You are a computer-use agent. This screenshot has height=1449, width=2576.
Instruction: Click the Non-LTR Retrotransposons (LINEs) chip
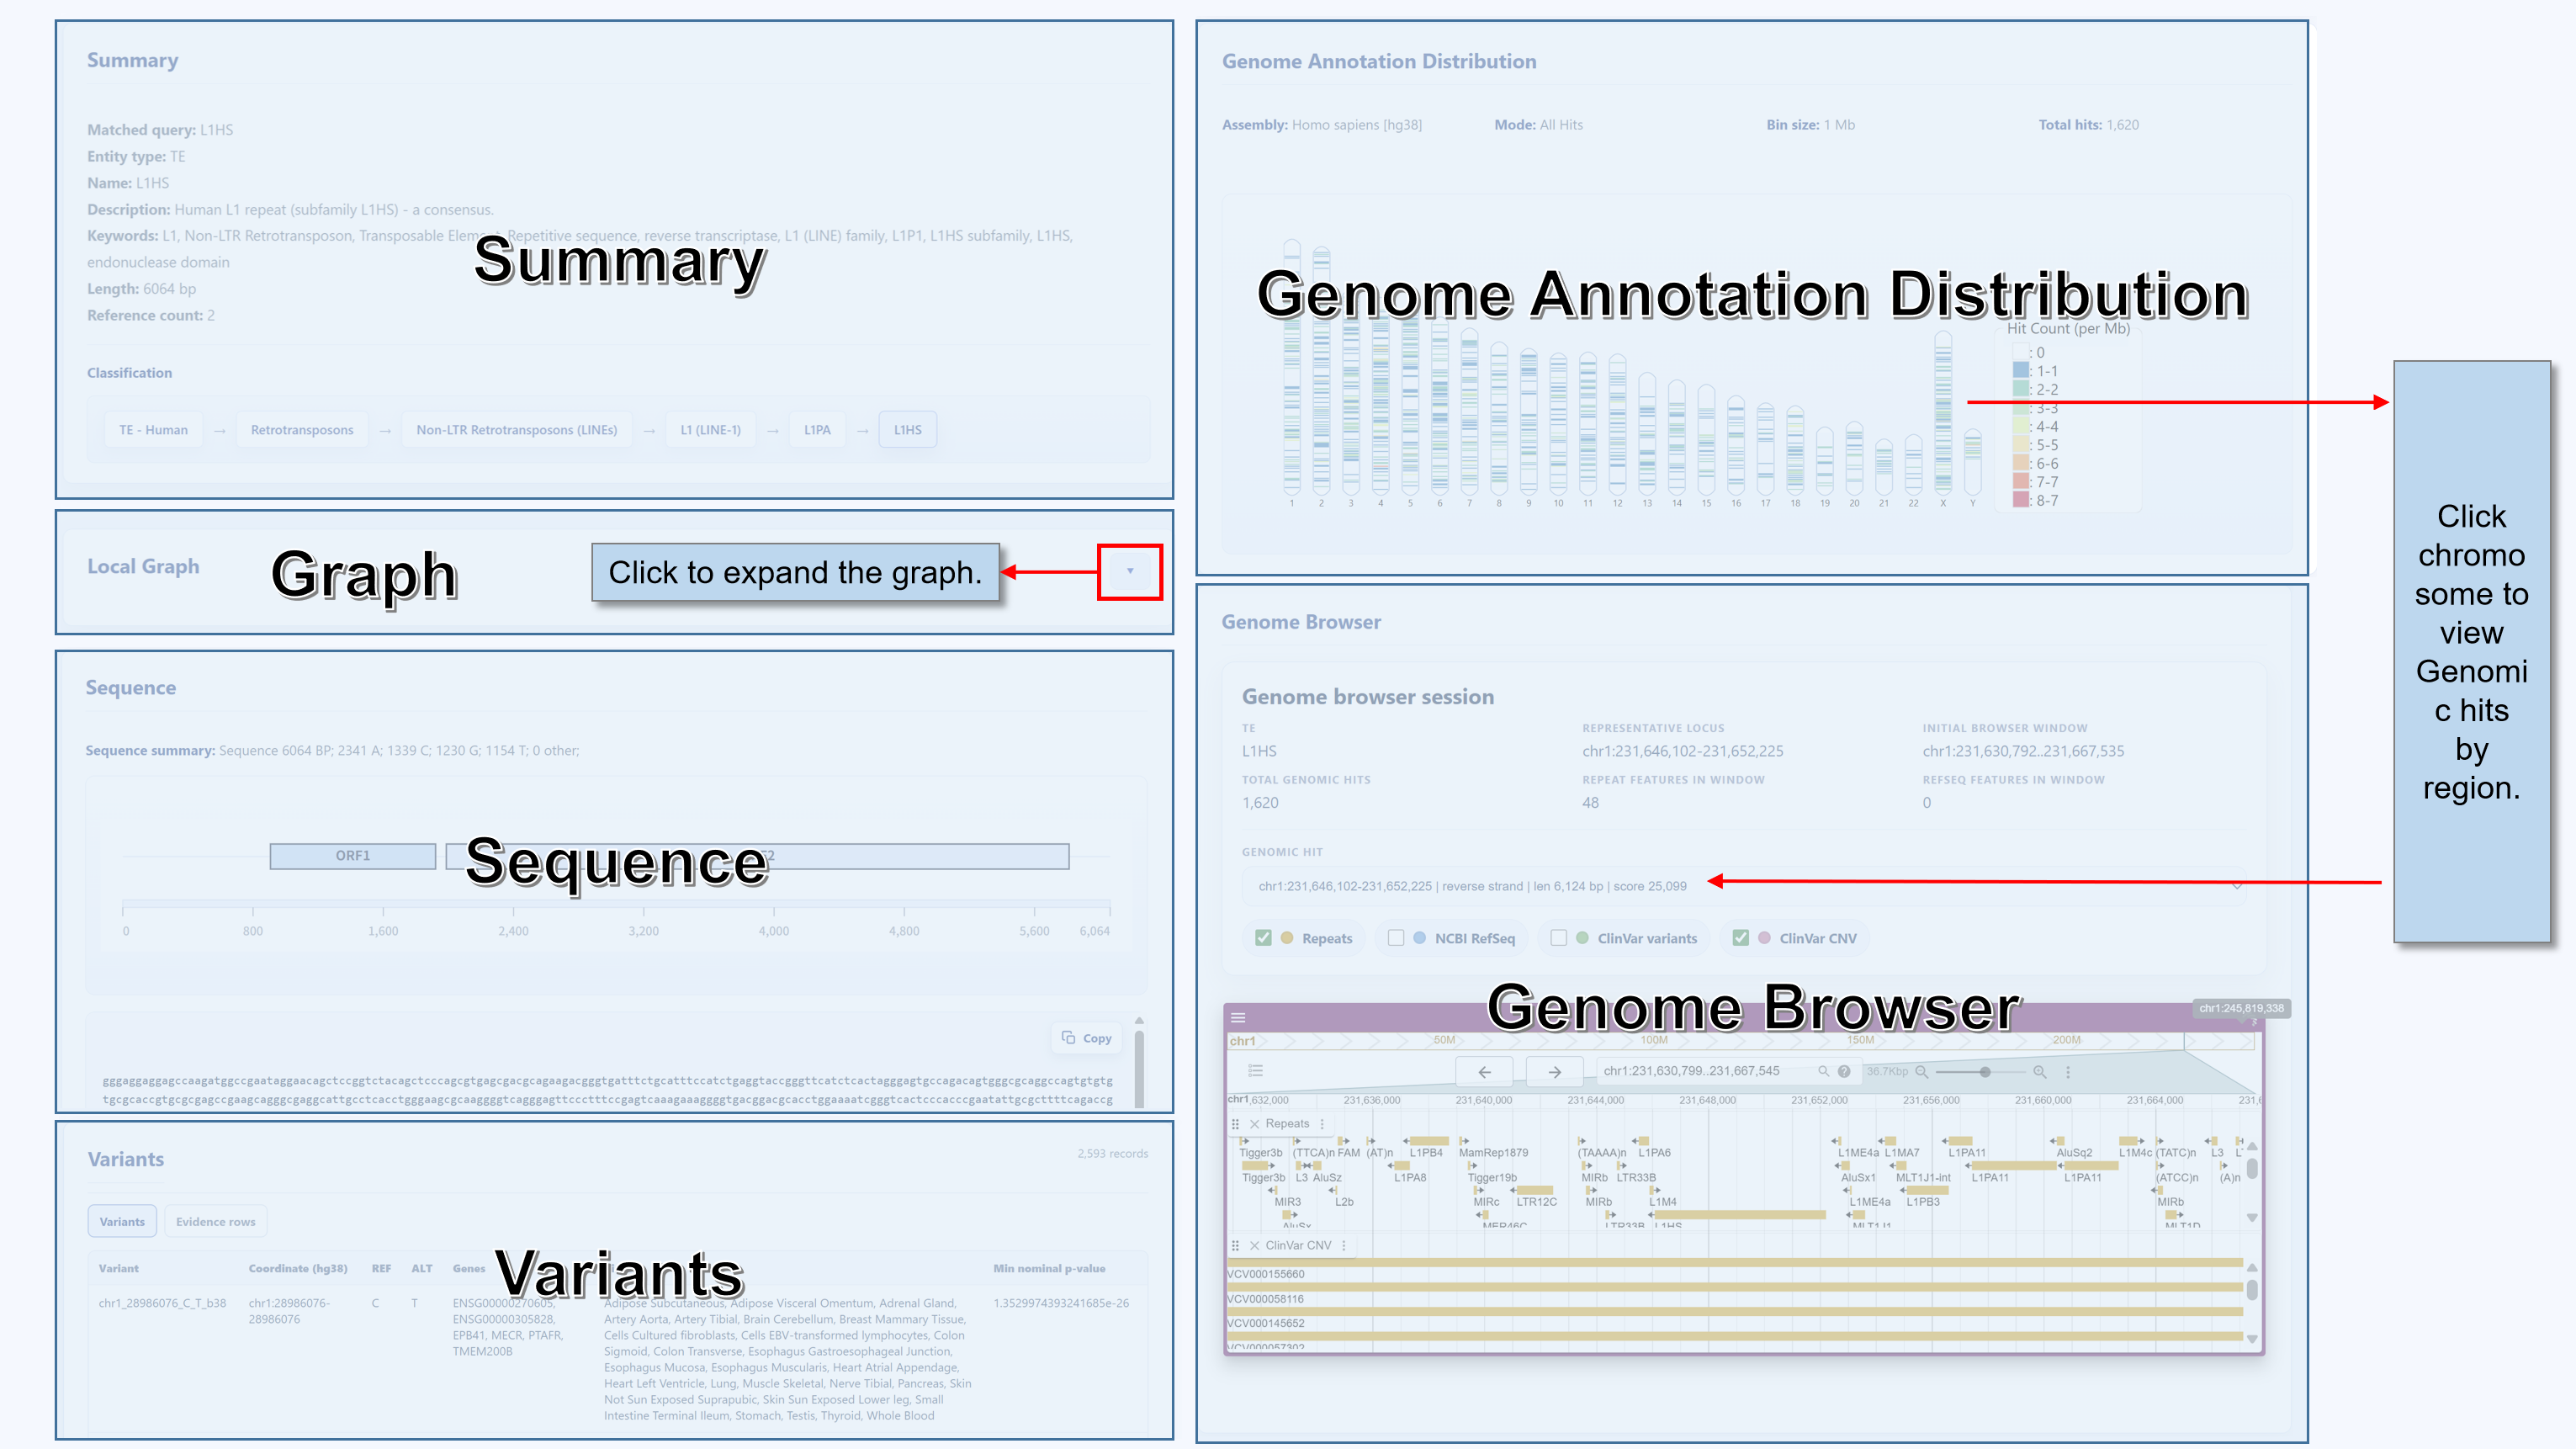516,430
